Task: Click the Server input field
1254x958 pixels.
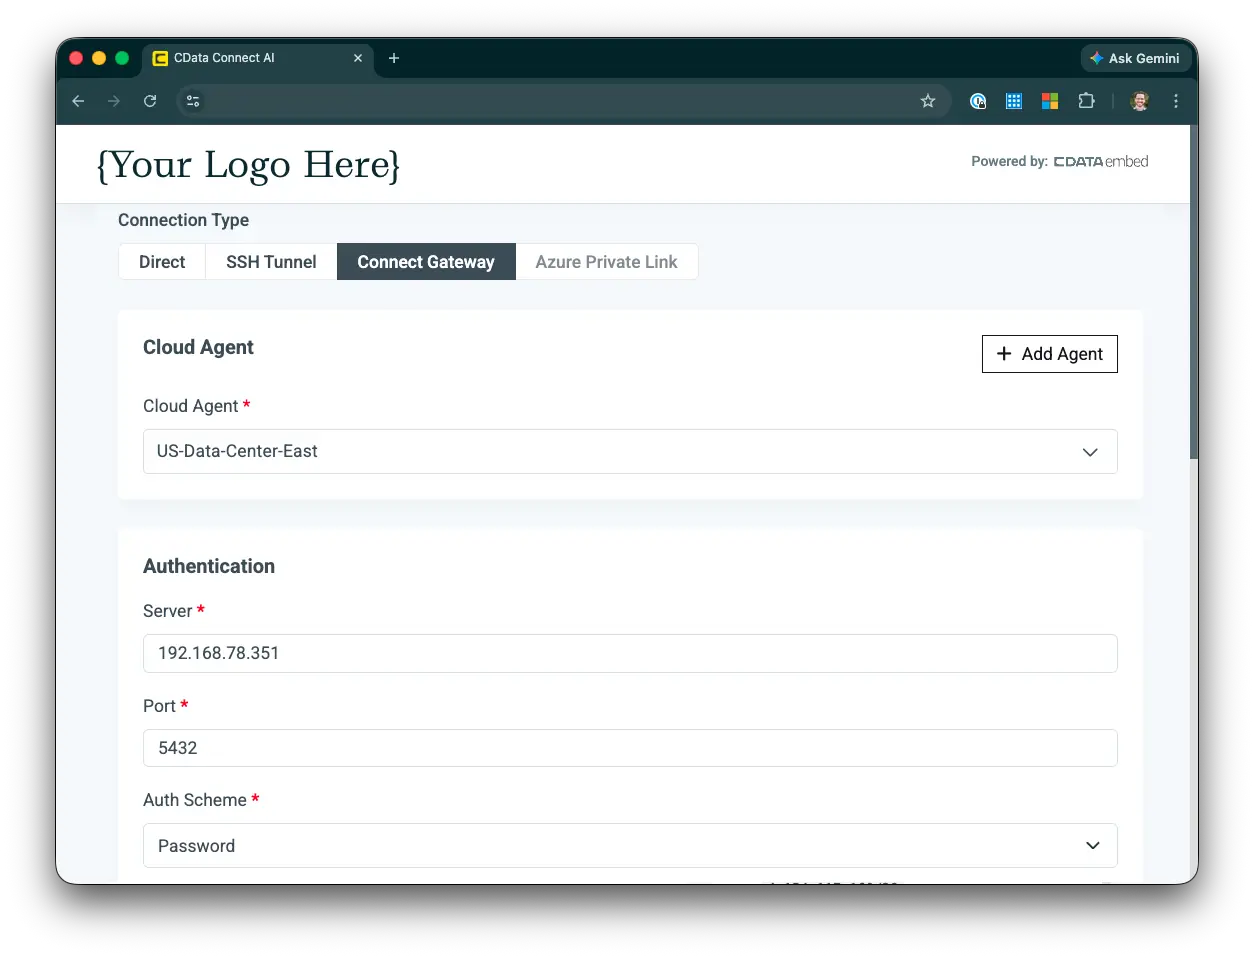Action: point(630,653)
